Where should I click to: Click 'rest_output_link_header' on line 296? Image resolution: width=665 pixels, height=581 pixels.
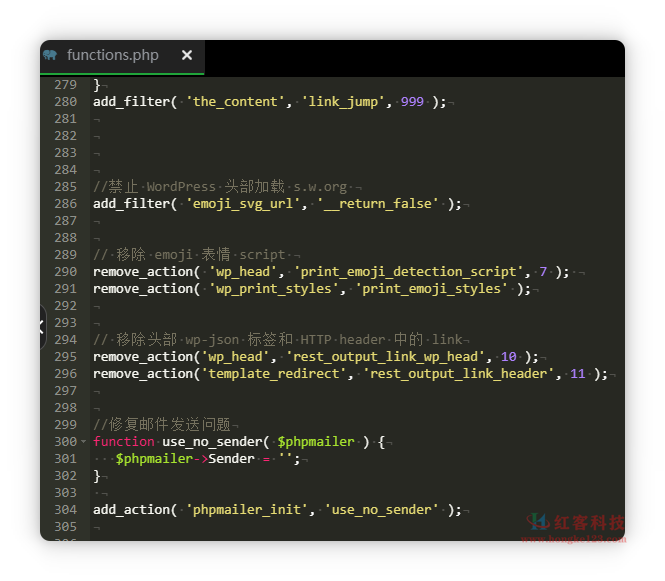tap(459, 374)
